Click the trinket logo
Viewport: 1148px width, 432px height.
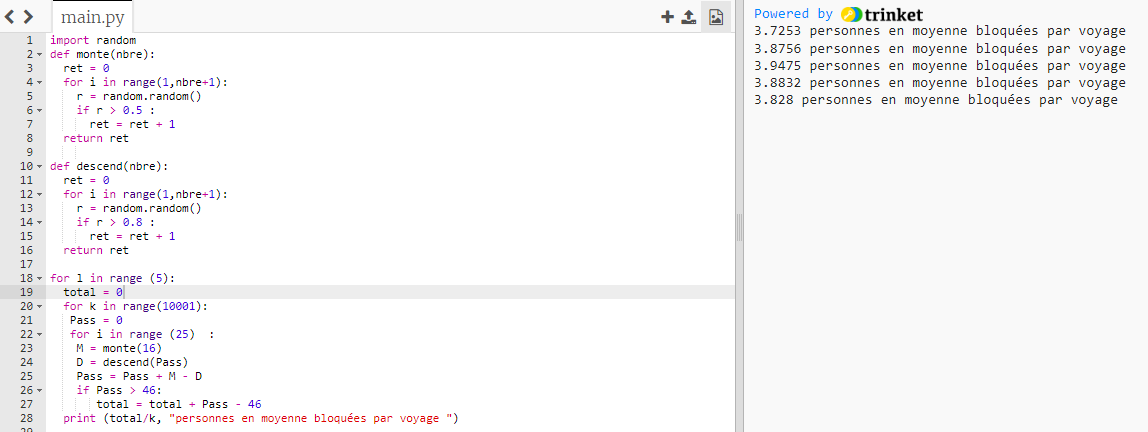pos(882,14)
